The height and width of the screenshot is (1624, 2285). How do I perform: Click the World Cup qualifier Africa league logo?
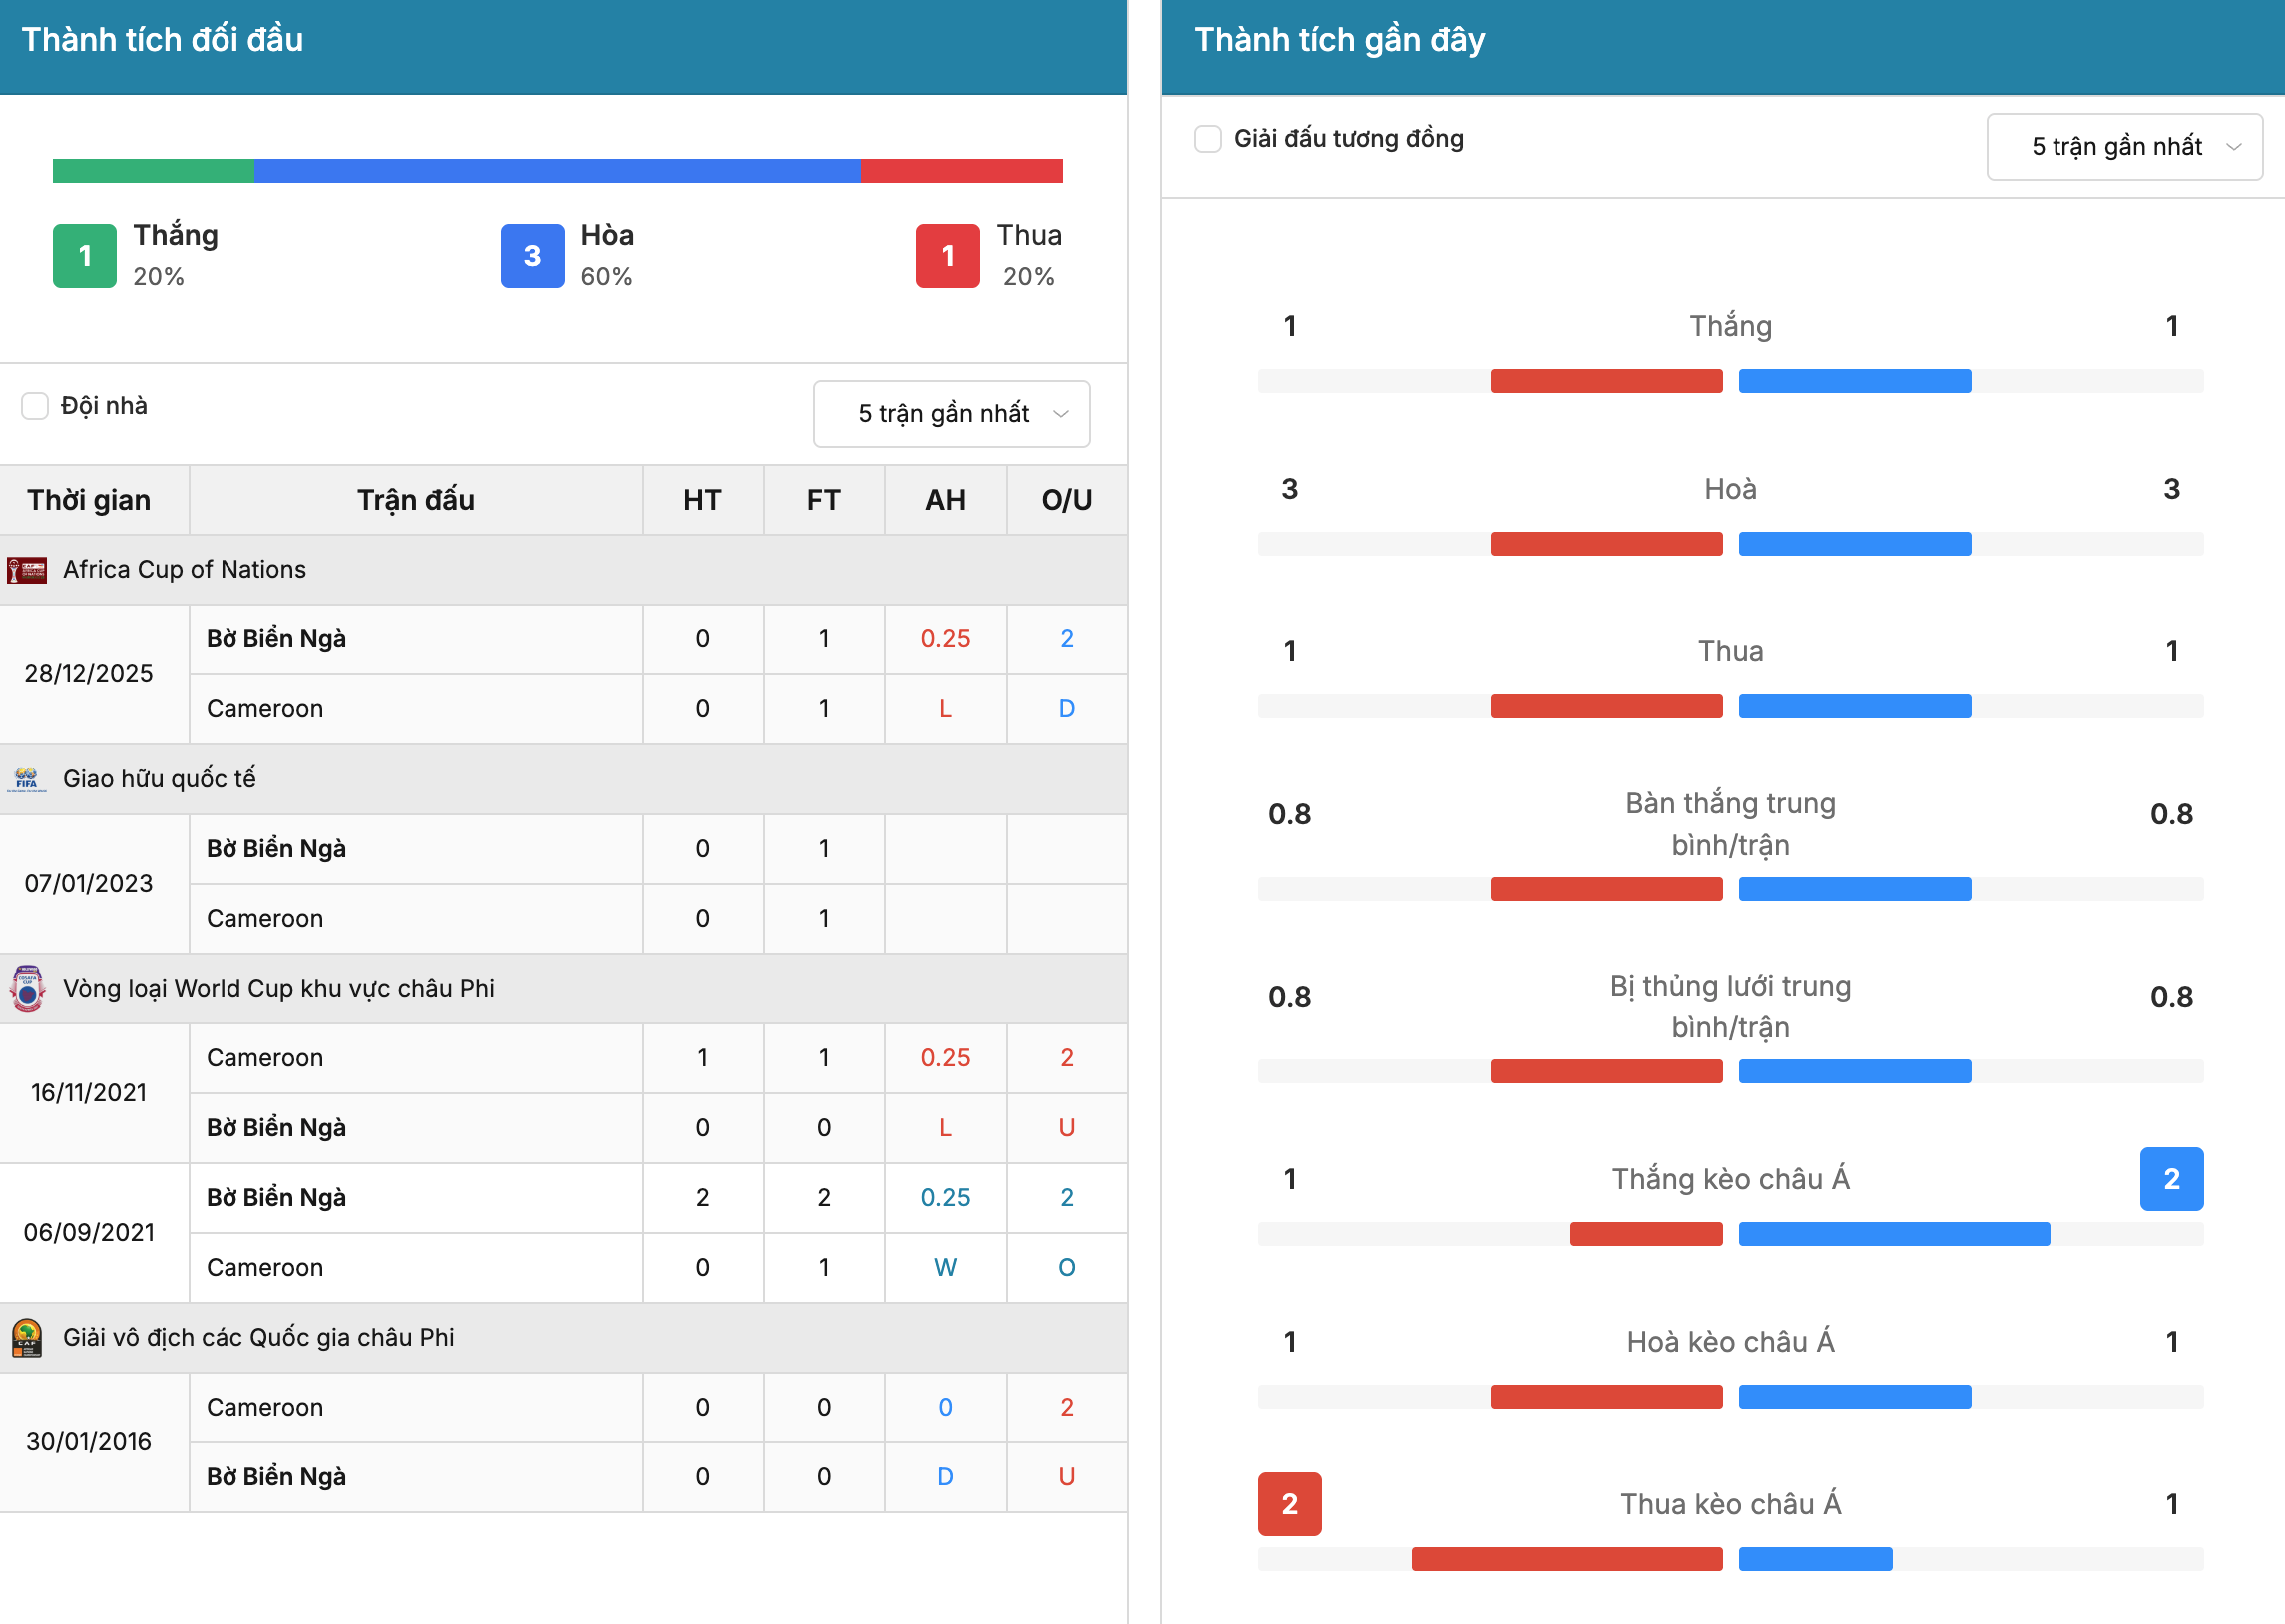(27, 988)
